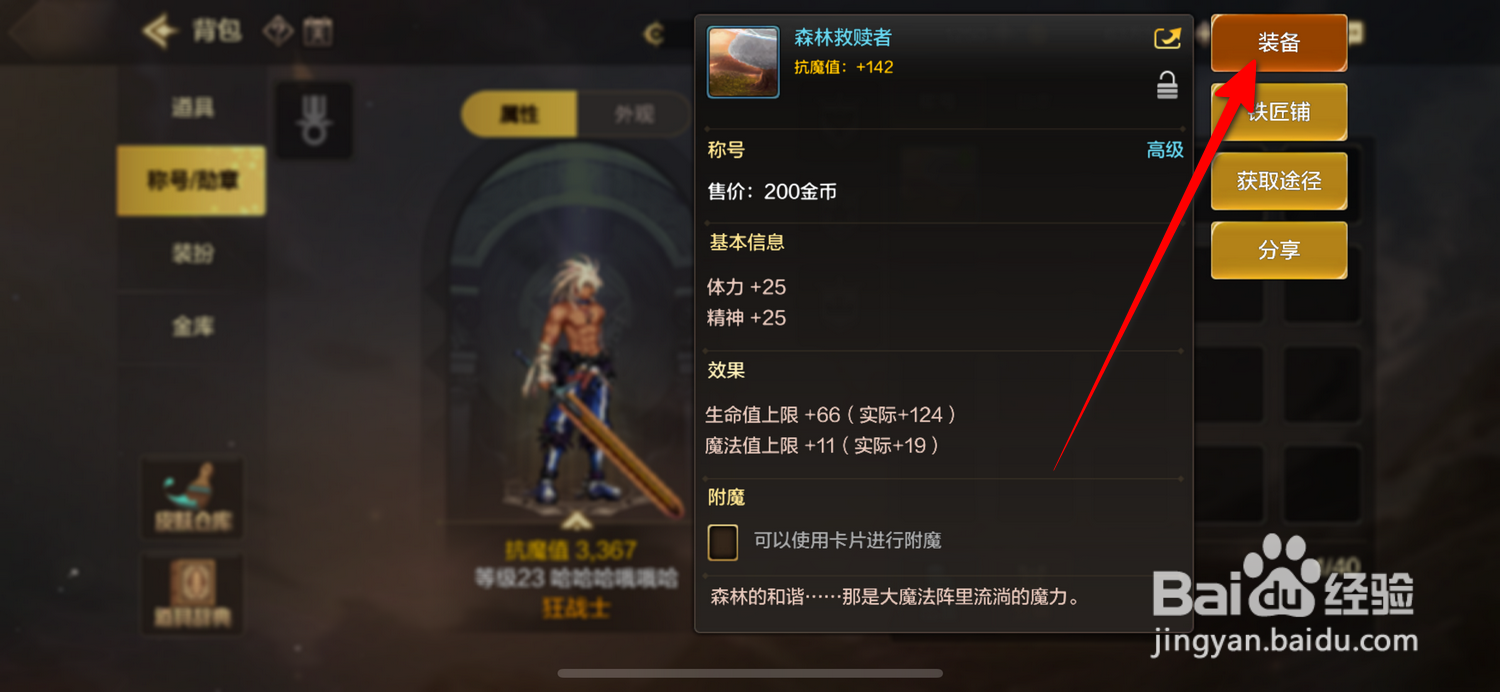Tap the 获取途径 button
Viewport: 1500px width, 692px height.
(1279, 181)
